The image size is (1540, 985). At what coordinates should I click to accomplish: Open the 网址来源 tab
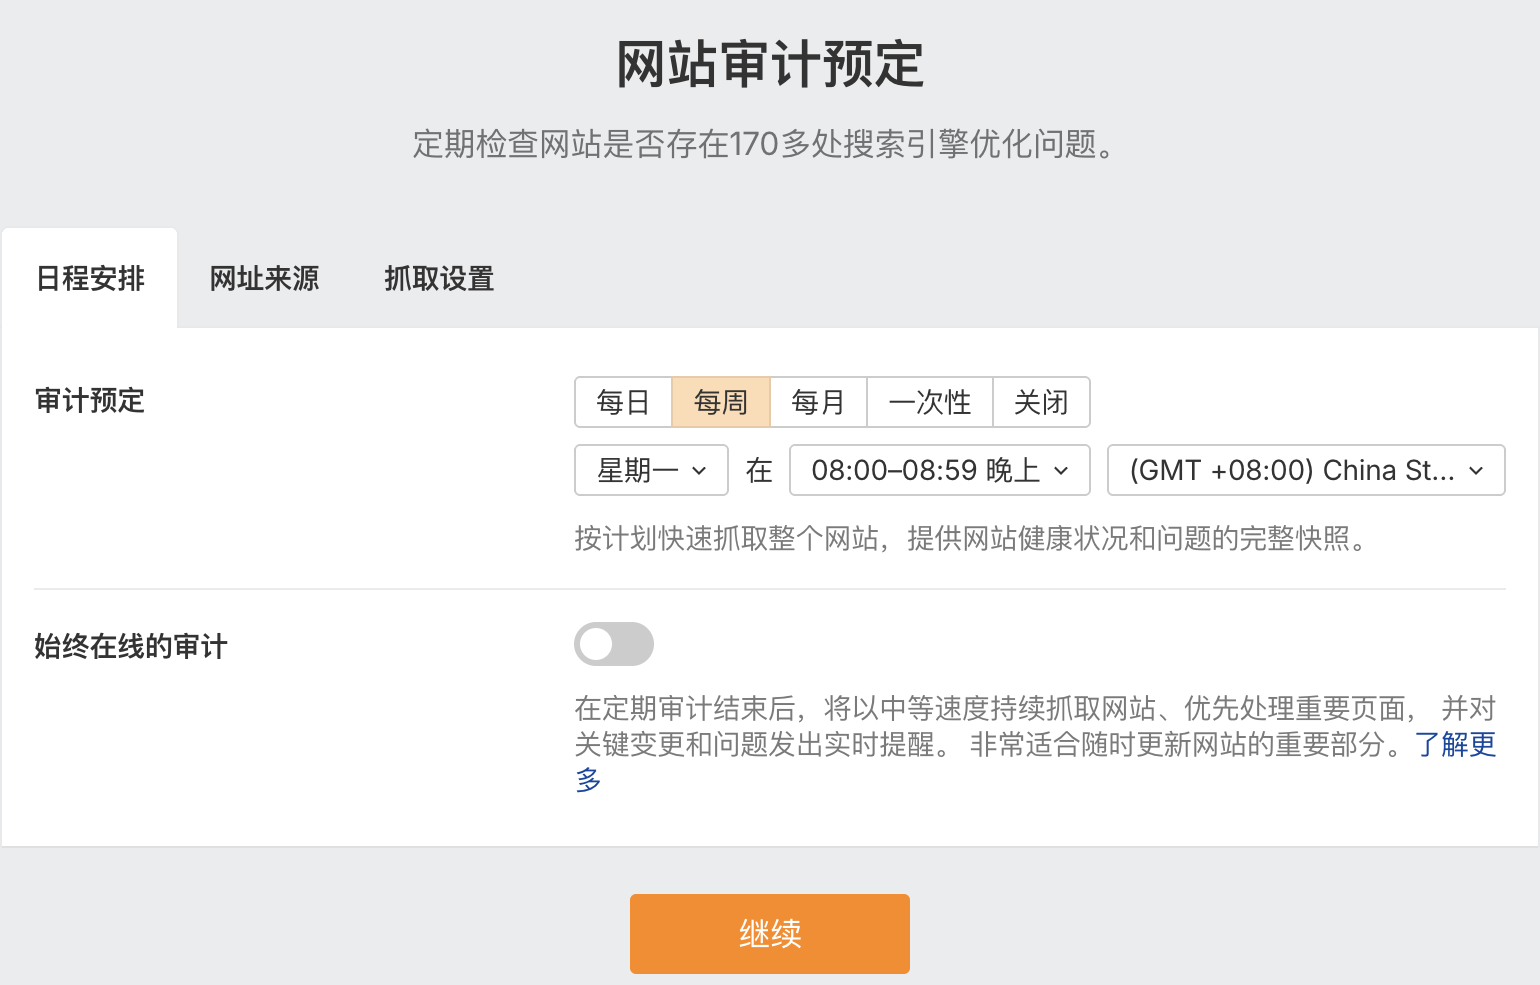tap(264, 278)
